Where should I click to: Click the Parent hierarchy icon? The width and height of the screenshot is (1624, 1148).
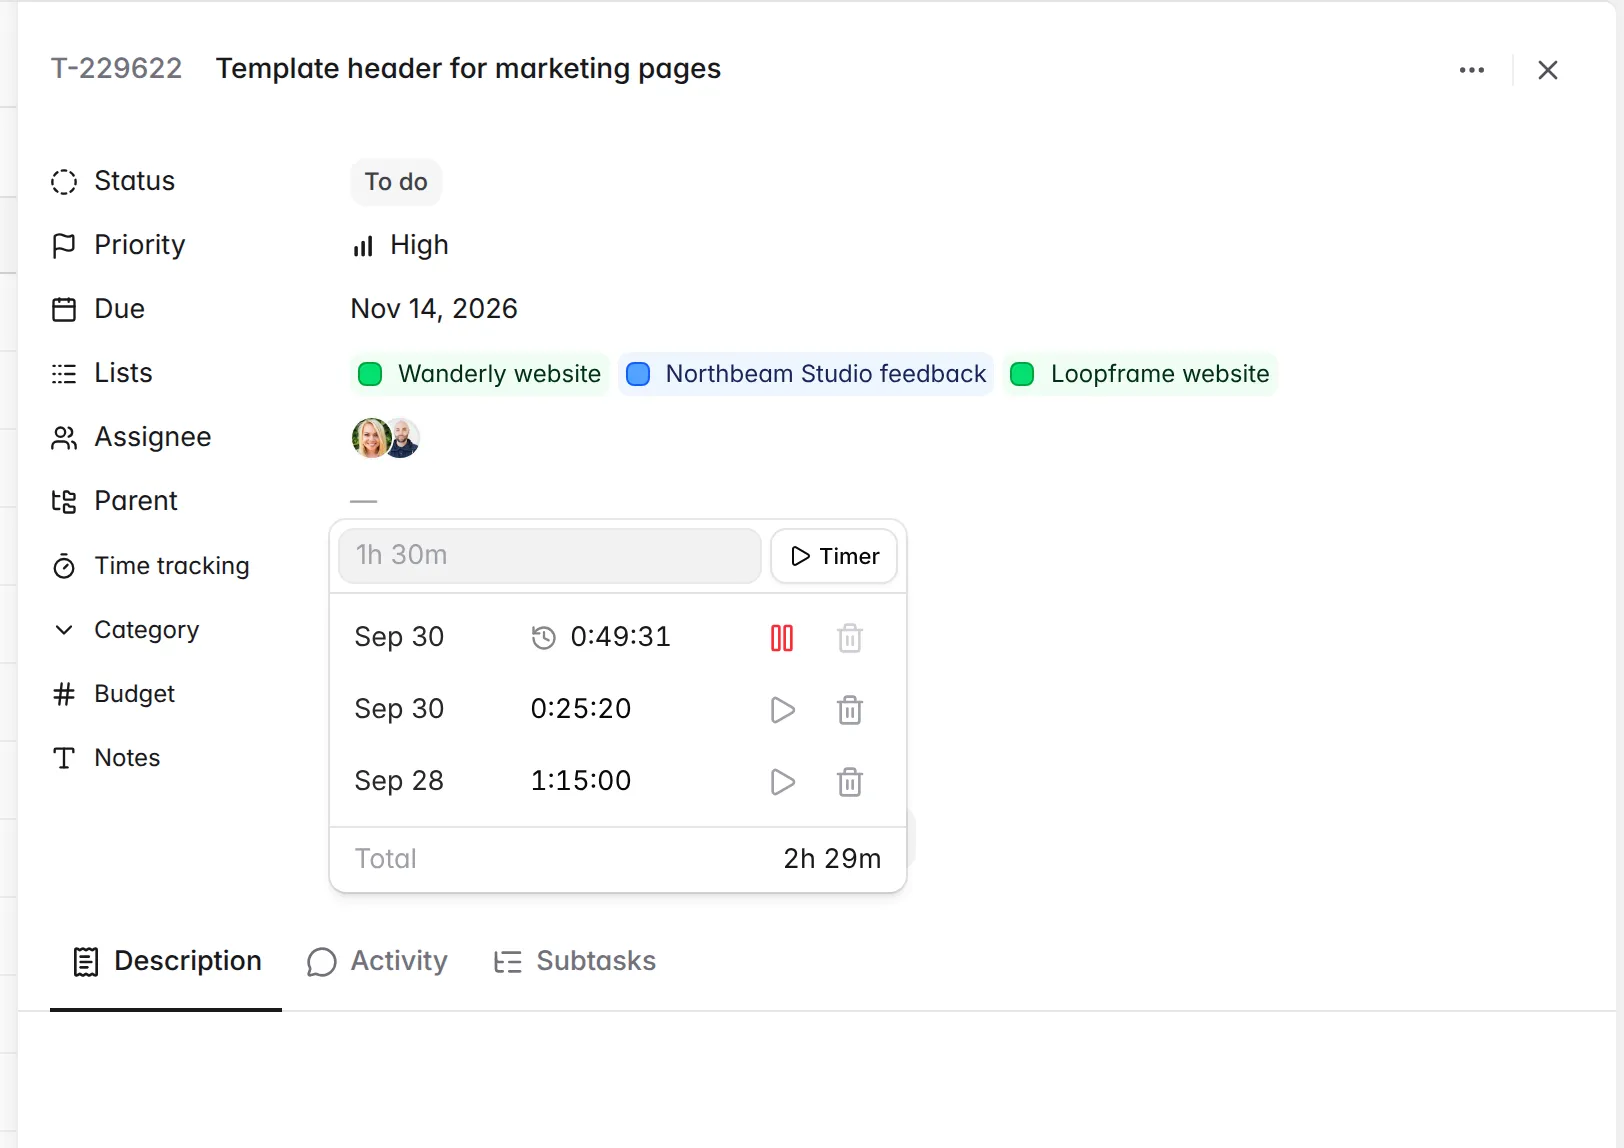[x=64, y=502]
